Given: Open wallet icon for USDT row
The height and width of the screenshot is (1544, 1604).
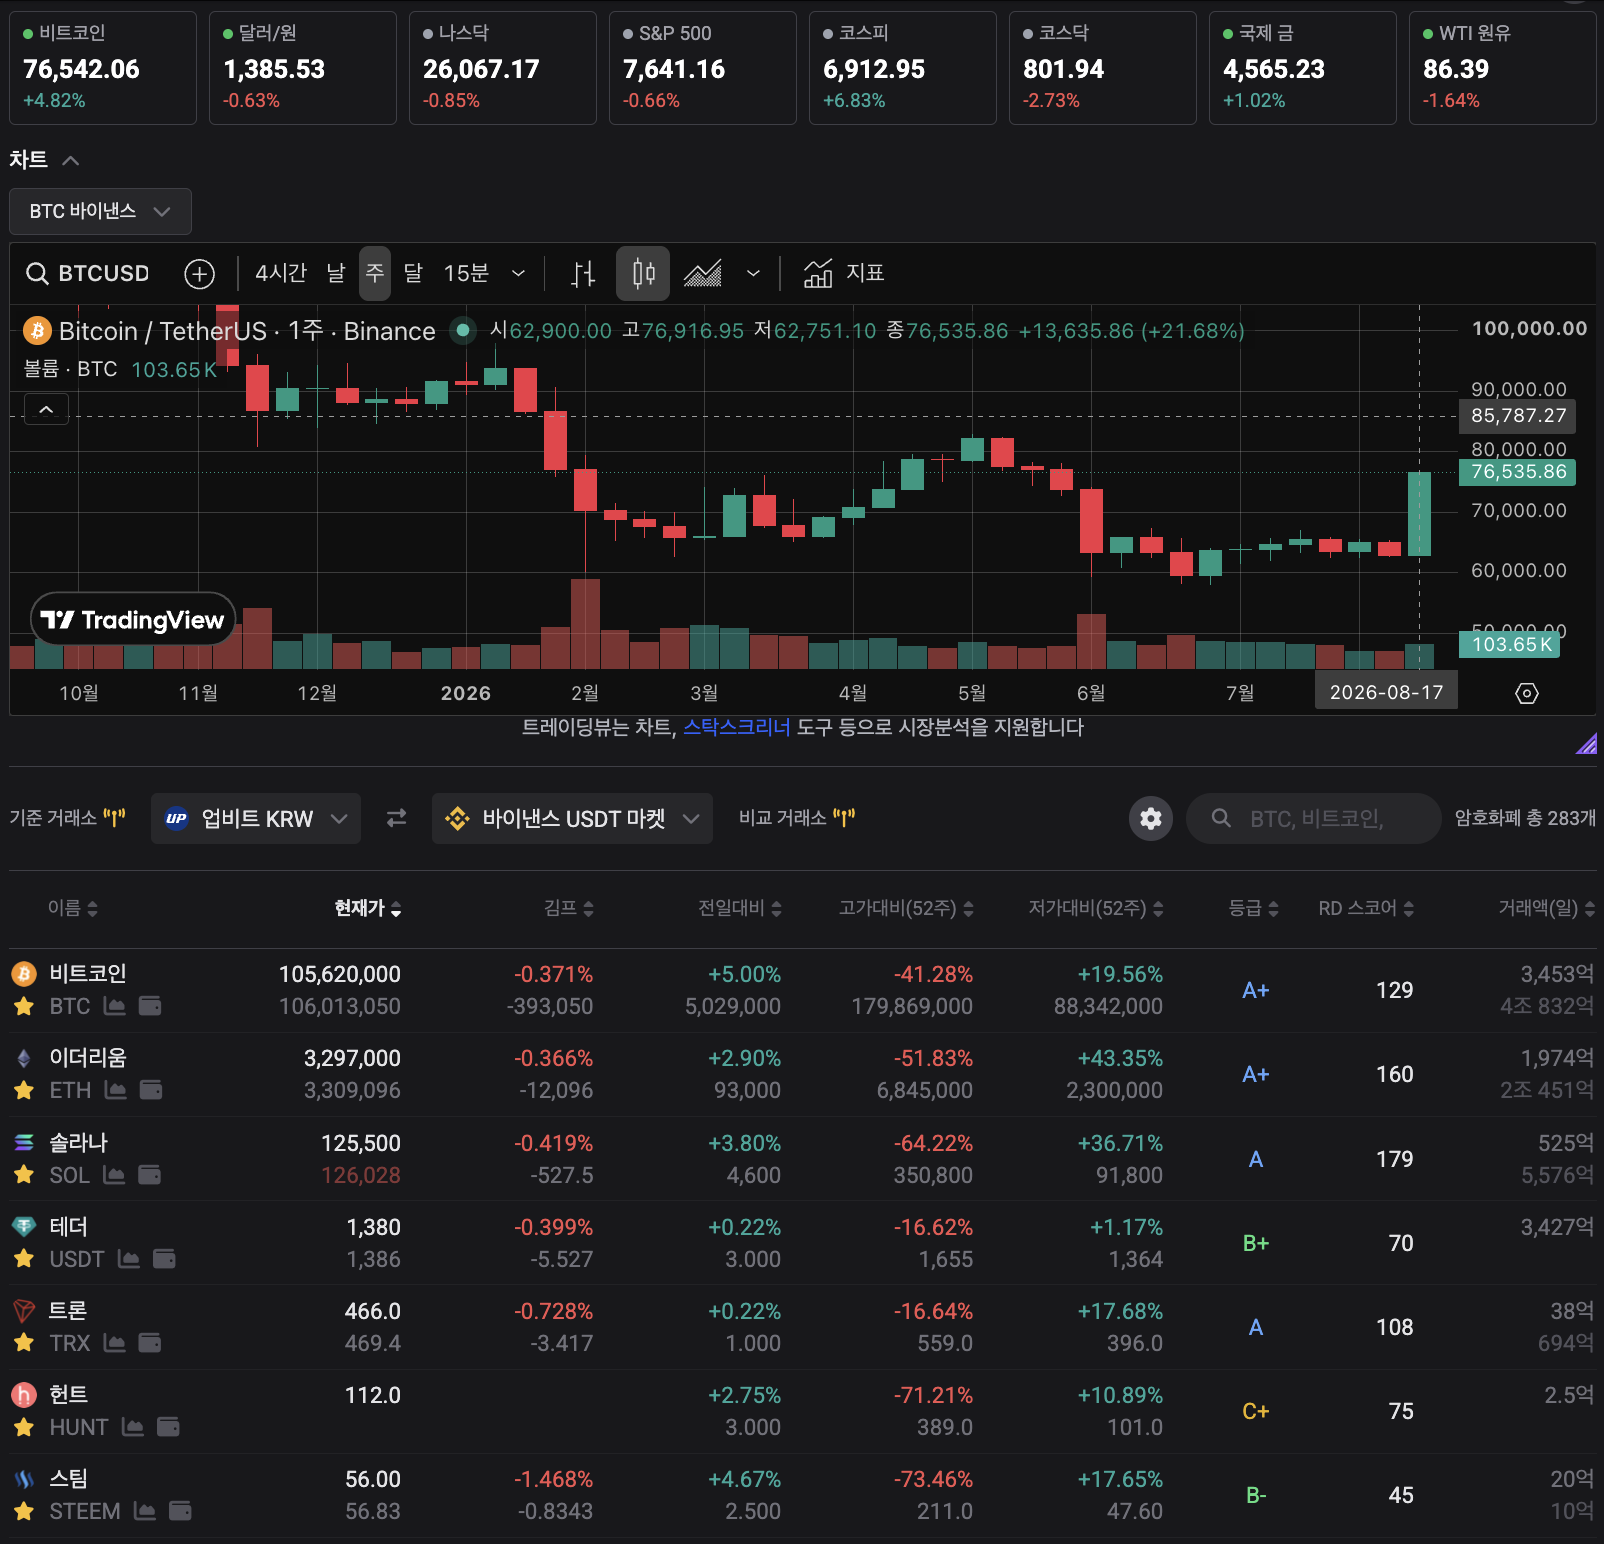Looking at the screenshot, I should 164,1258.
